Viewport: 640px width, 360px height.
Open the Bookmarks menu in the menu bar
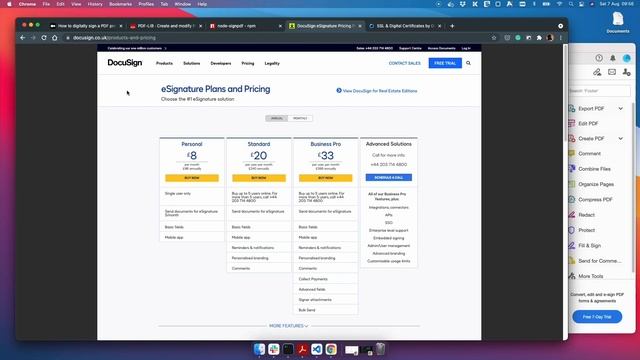pyautogui.click(x=120, y=4)
